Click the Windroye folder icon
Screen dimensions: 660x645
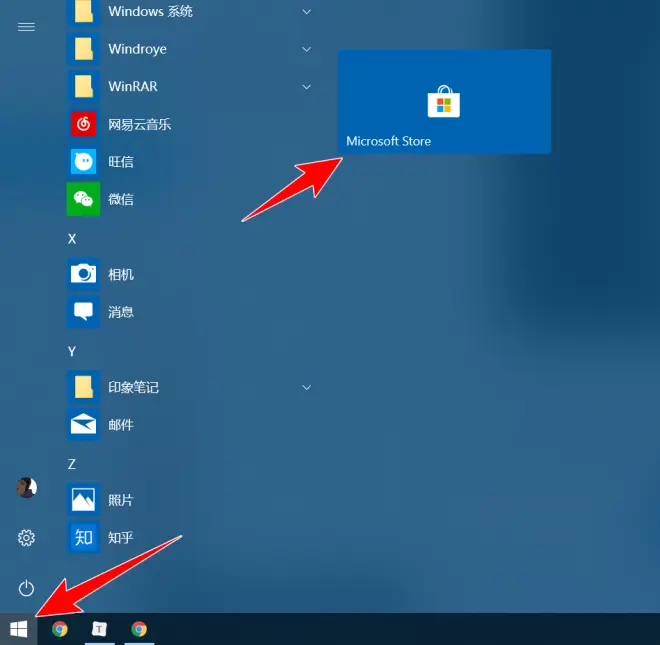83,49
